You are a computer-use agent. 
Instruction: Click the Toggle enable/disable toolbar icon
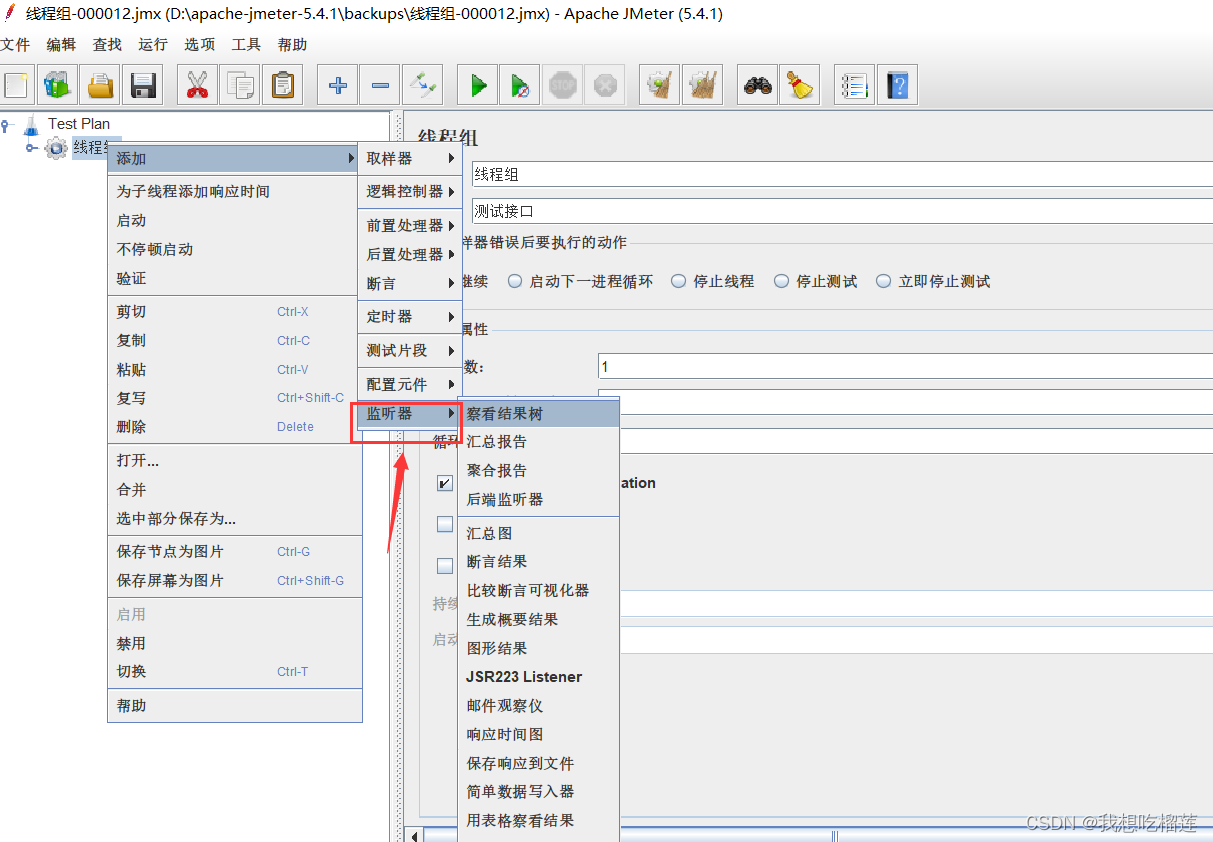click(422, 85)
